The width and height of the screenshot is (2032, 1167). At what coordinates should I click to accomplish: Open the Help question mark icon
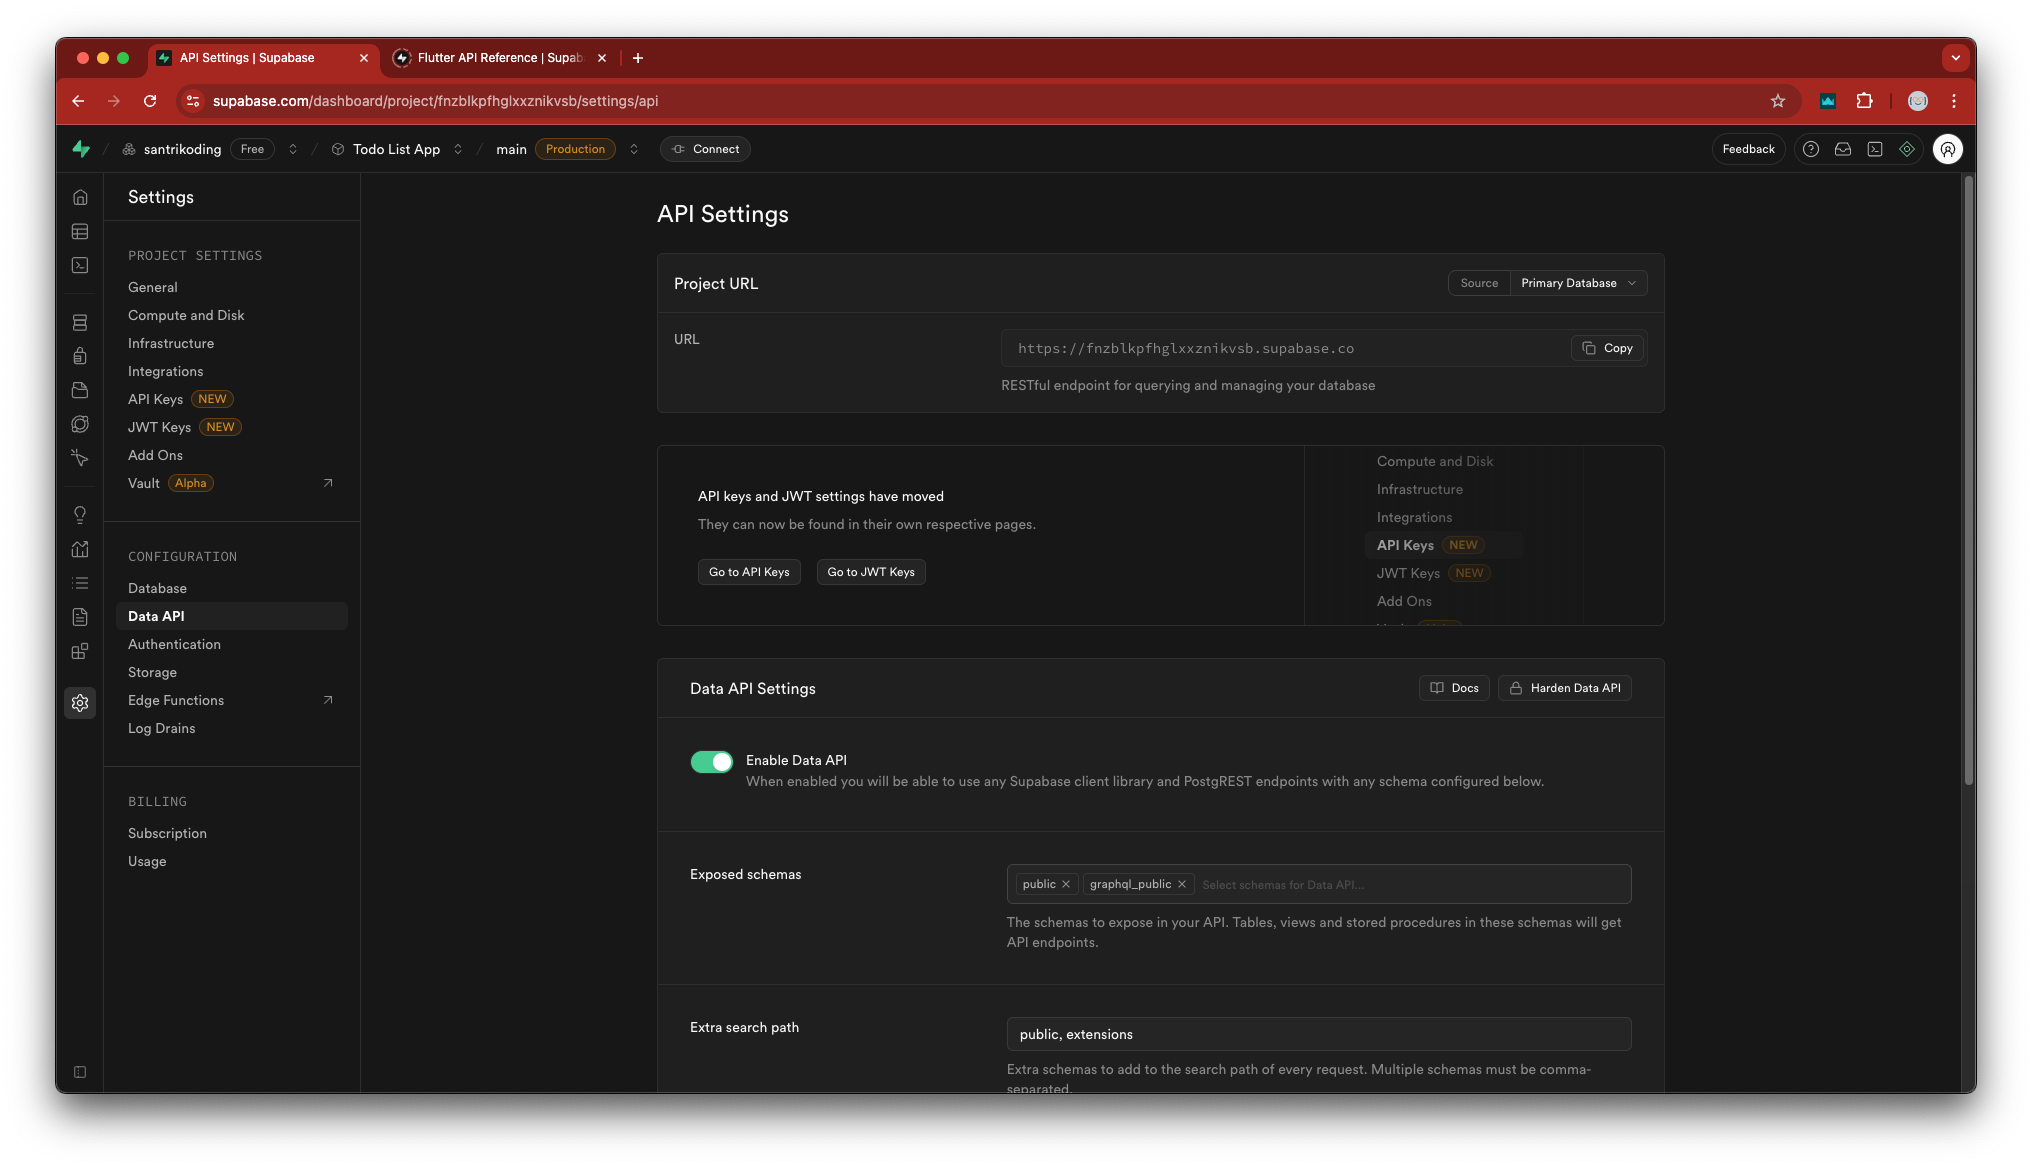pos(1811,149)
